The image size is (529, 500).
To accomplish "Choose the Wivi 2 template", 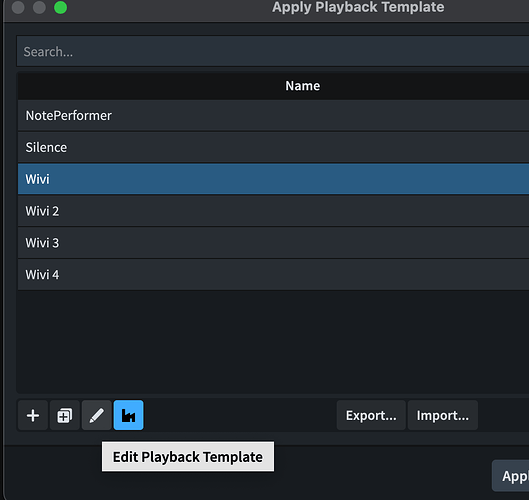I will (273, 211).
